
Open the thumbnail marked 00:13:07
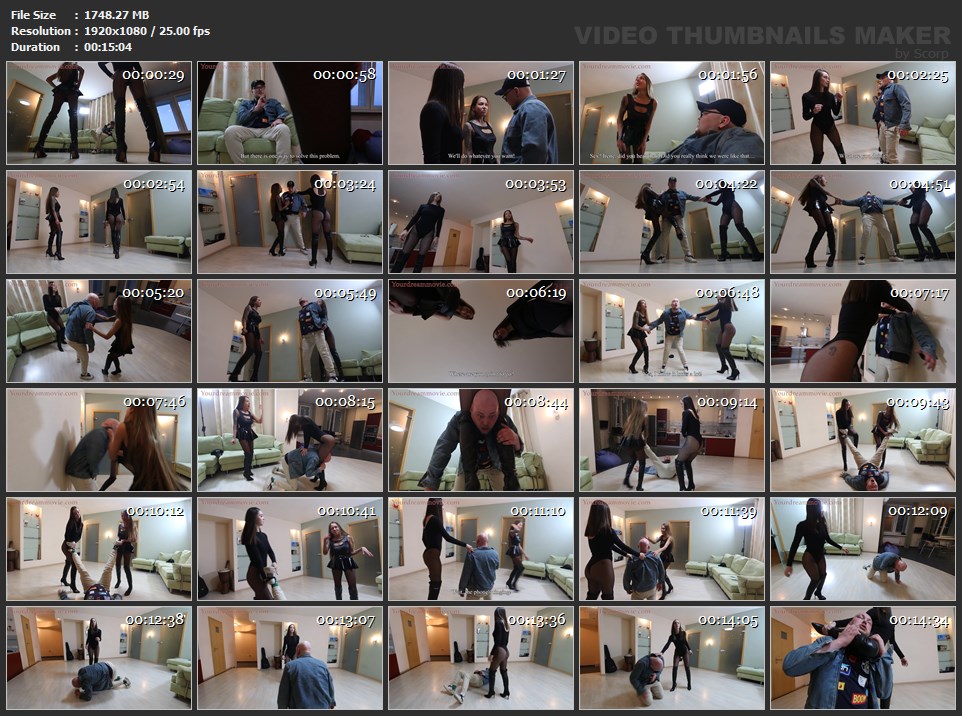pyautogui.click(x=290, y=658)
